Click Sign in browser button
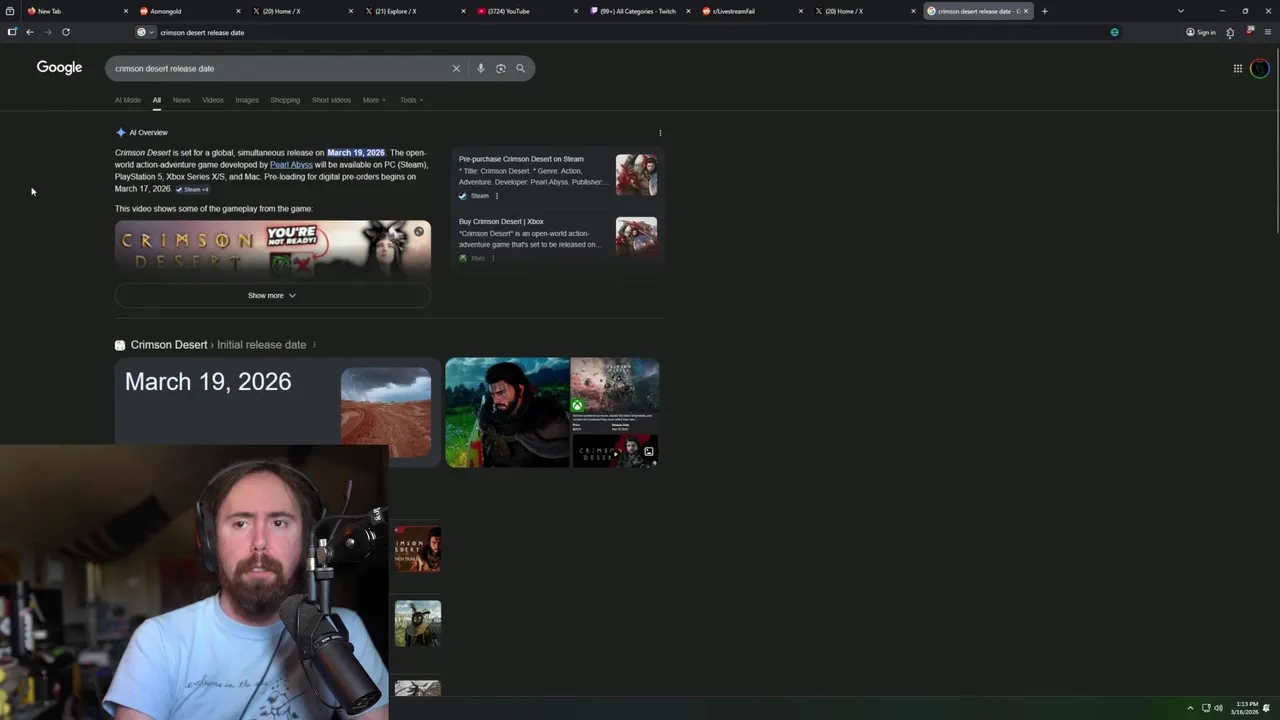The image size is (1280, 720). 1201,32
